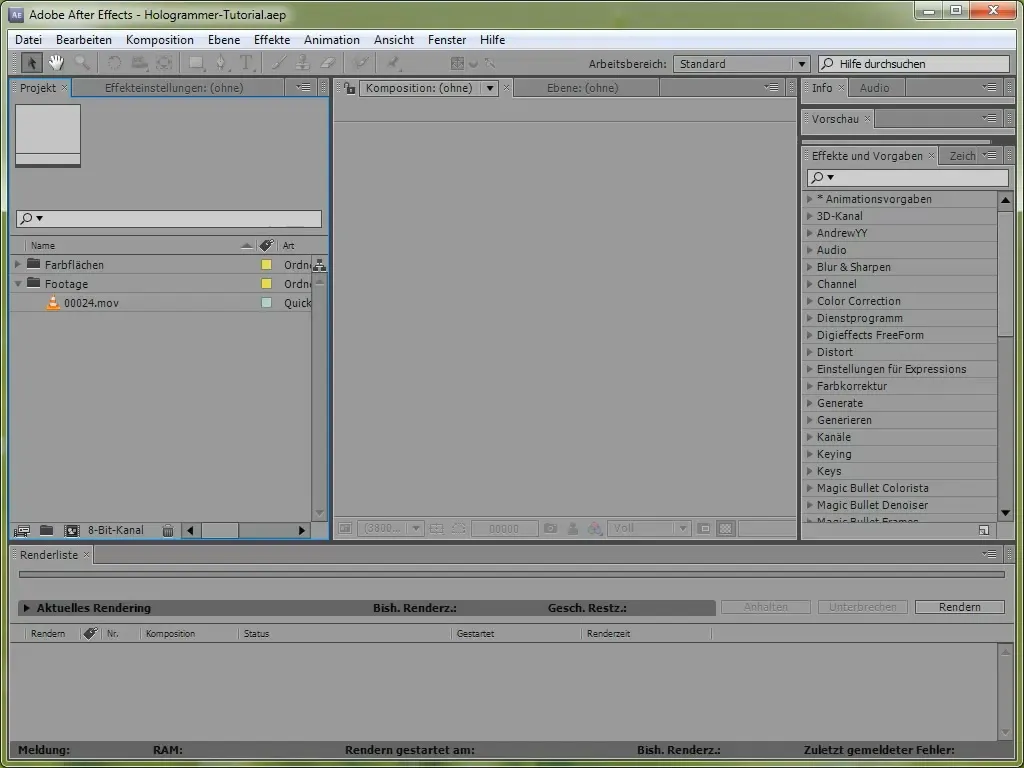The width and height of the screenshot is (1024, 768).
Task: Expand the Farbflächen folder
Action: tap(18, 264)
